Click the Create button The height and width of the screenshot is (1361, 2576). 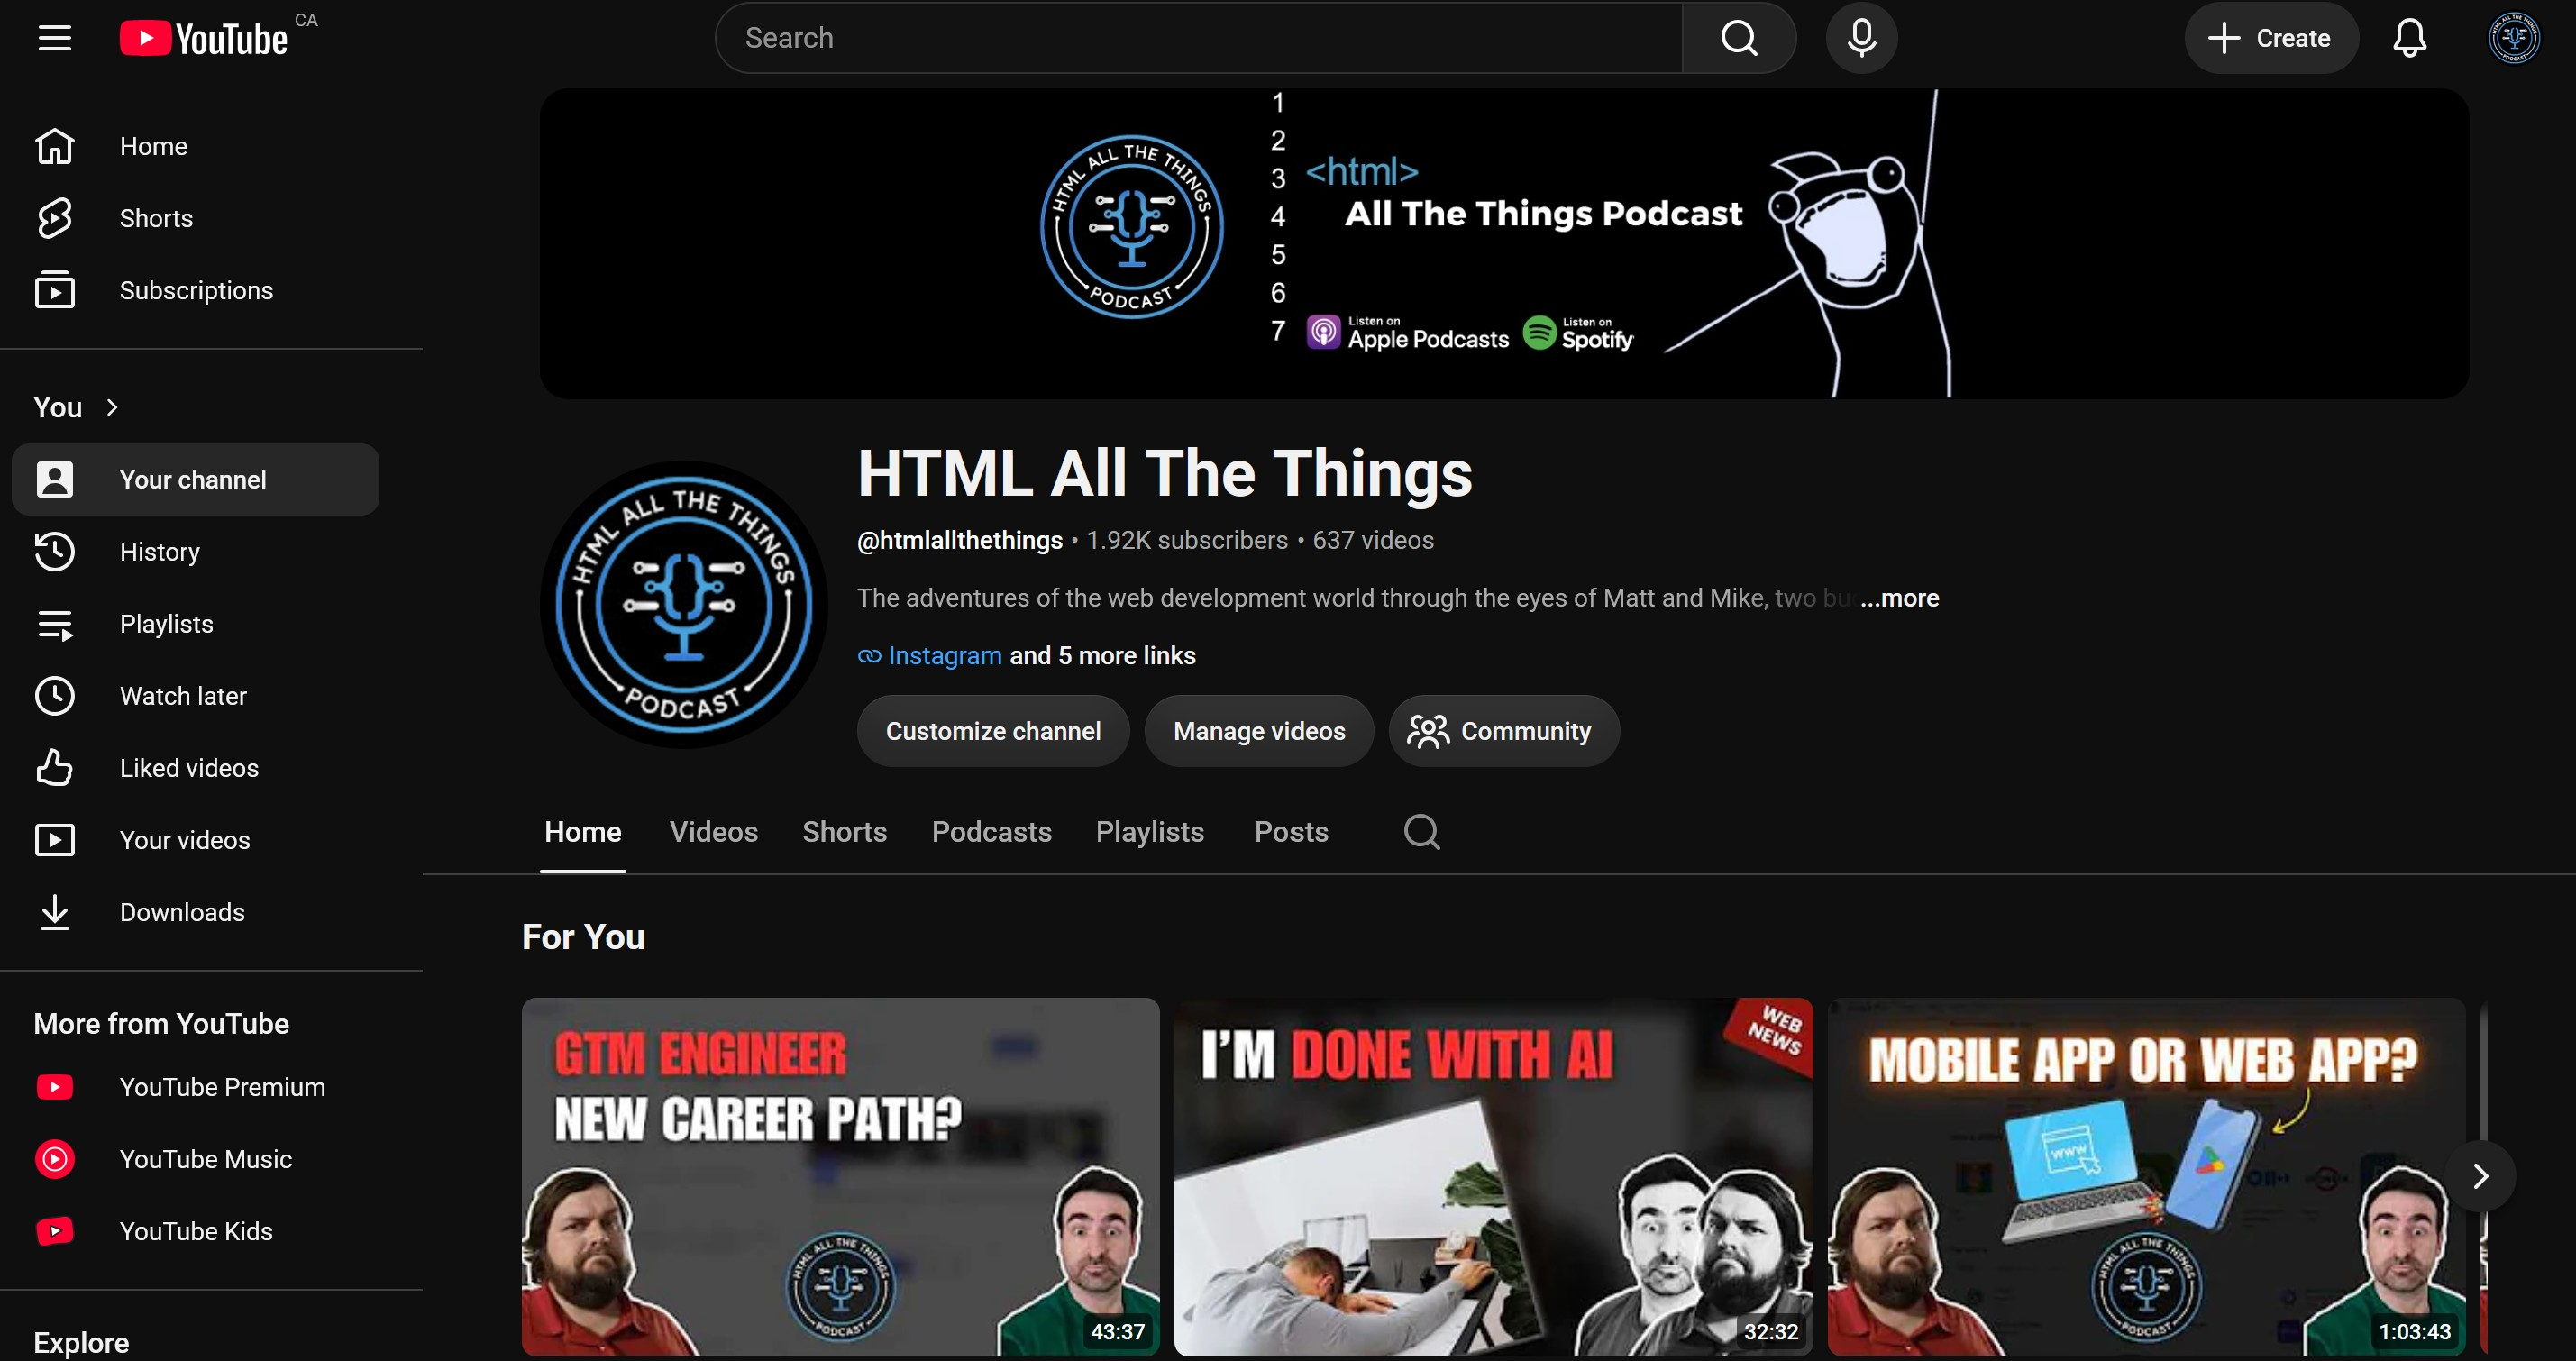tap(2270, 38)
